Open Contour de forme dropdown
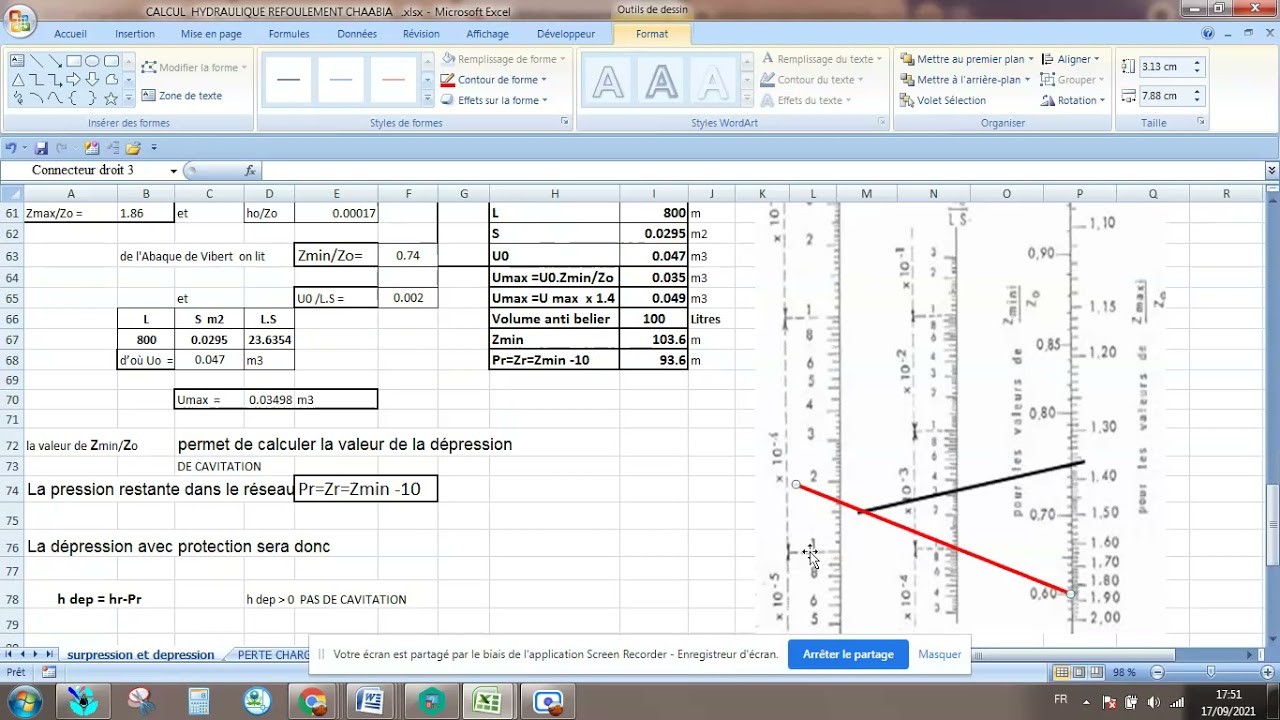The image size is (1280, 720). coord(494,80)
